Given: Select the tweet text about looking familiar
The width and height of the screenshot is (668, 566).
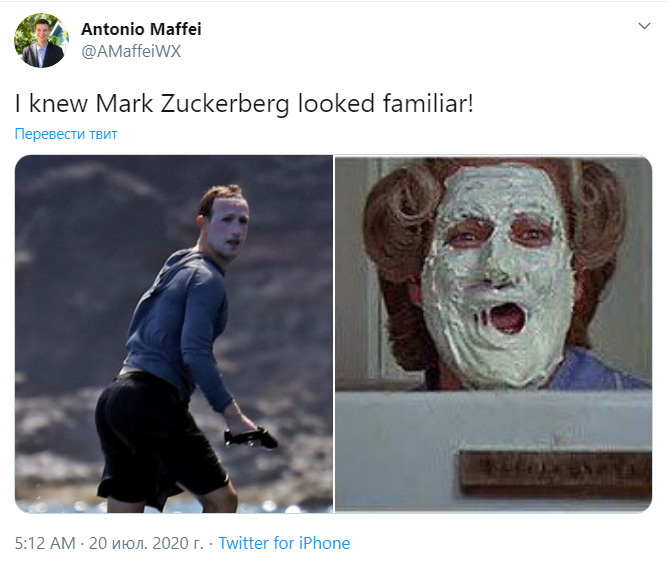Looking at the screenshot, I should [x=244, y=103].
